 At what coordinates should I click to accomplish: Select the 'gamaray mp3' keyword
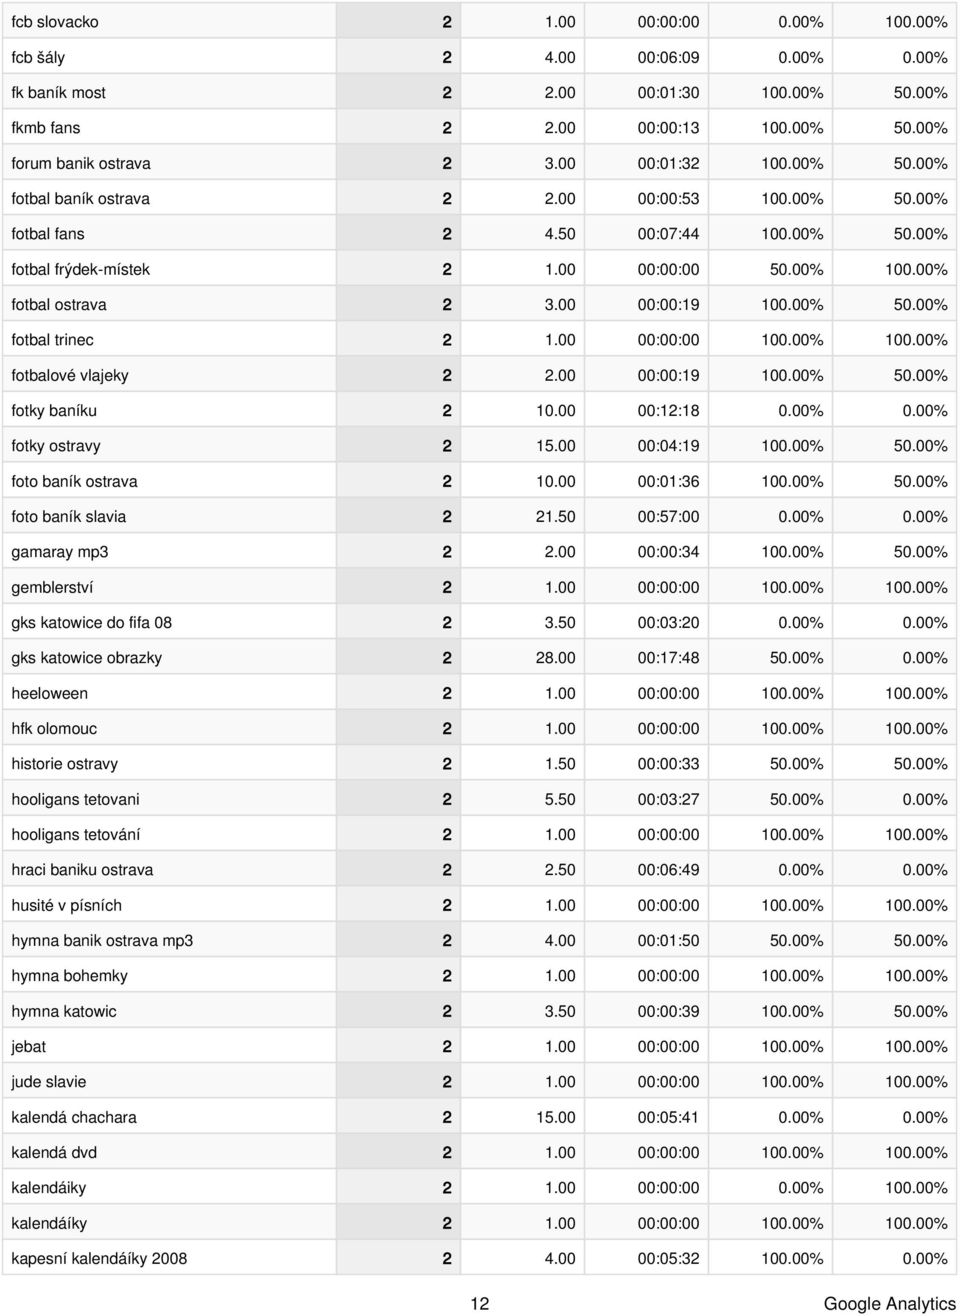tap(60, 552)
